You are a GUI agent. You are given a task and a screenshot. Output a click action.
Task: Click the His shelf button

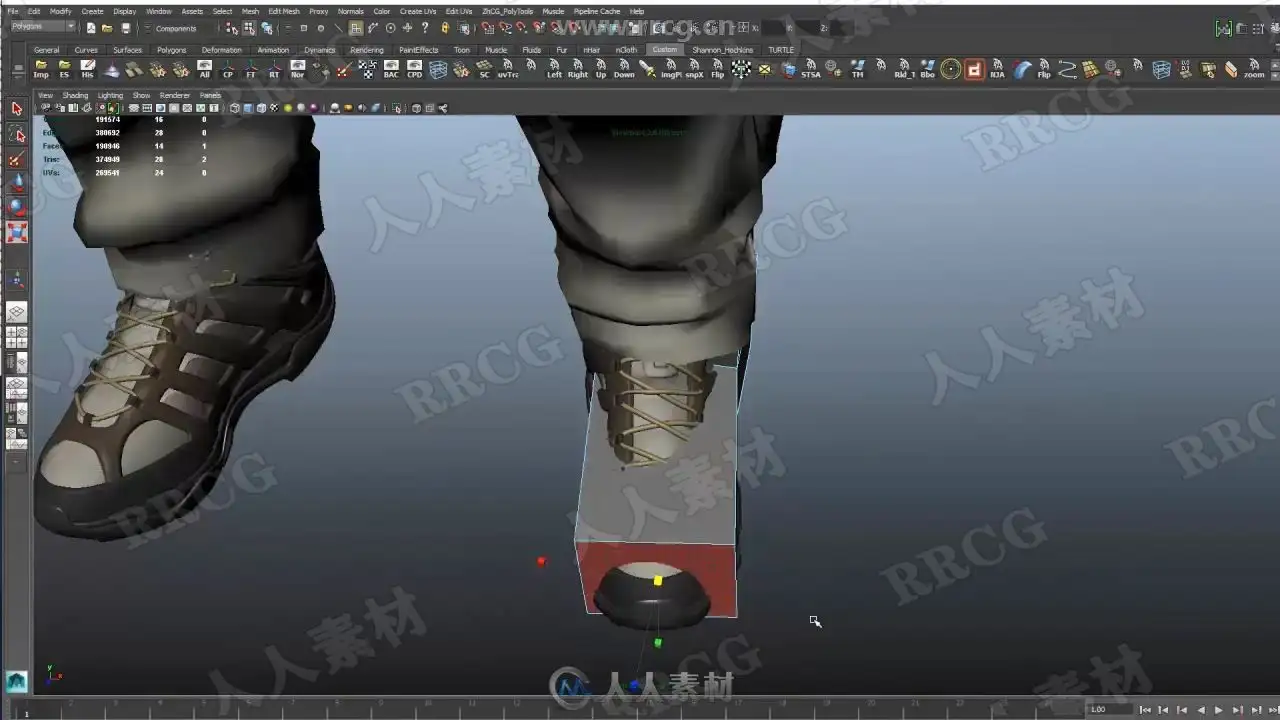(87, 69)
